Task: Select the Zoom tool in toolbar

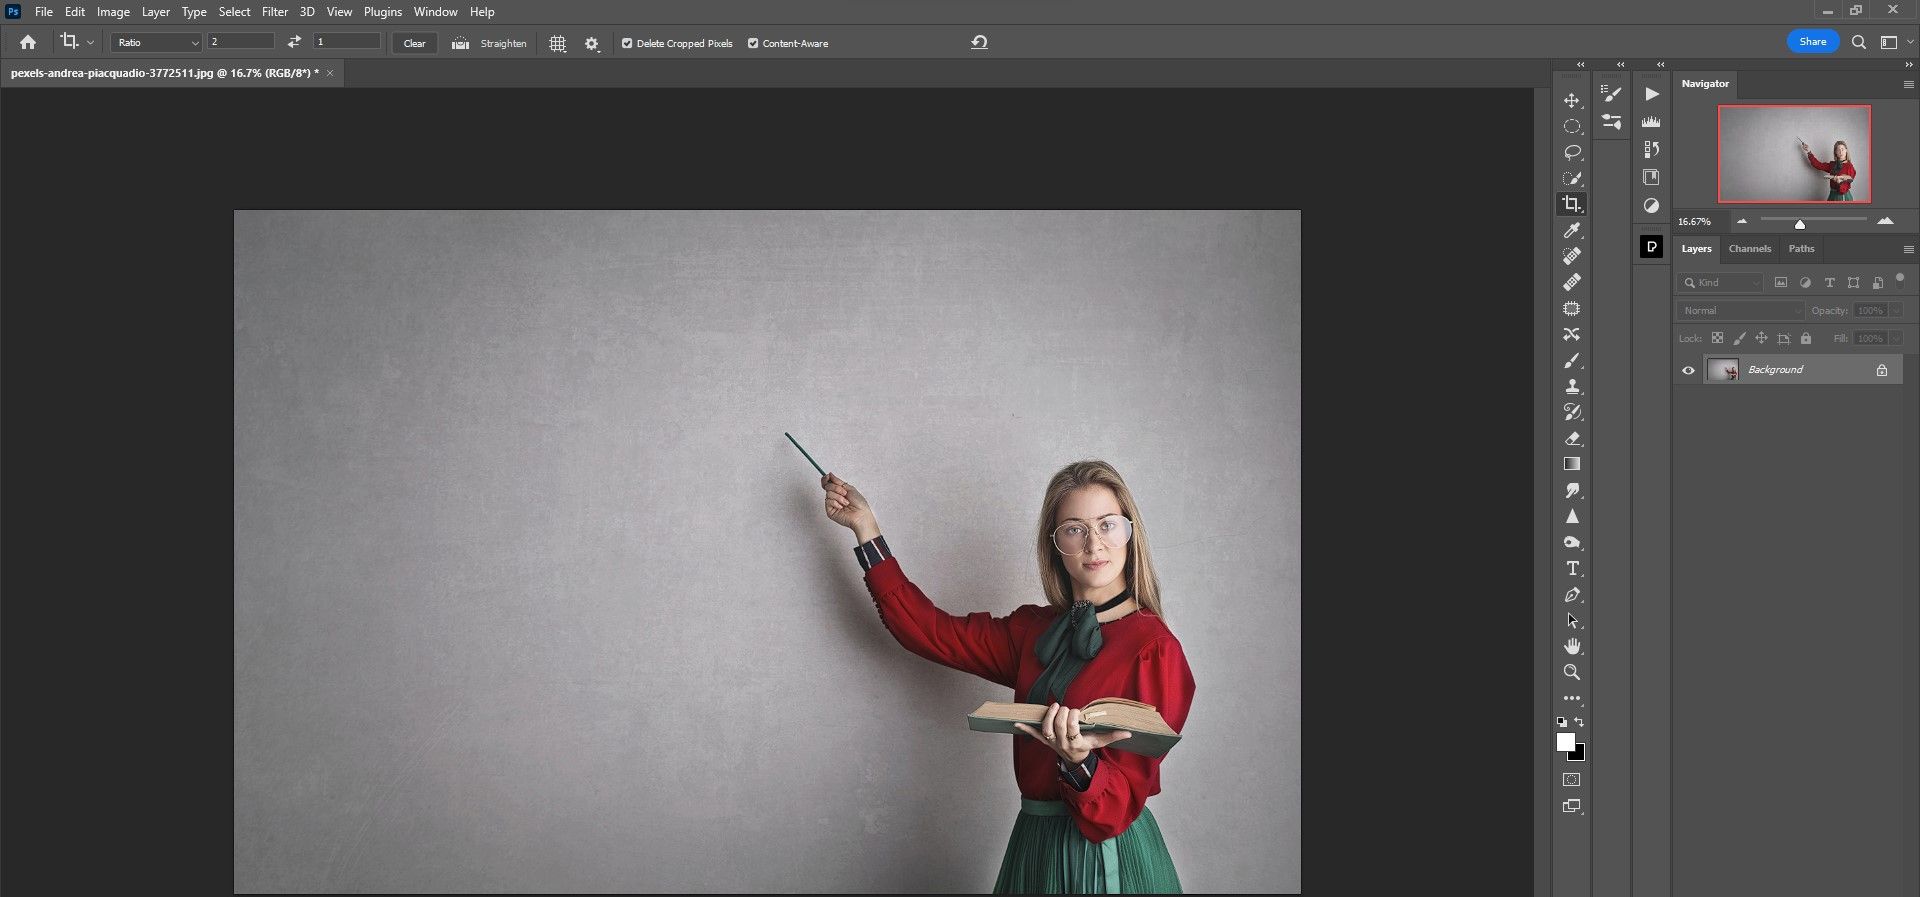Action: pyautogui.click(x=1572, y=672)
